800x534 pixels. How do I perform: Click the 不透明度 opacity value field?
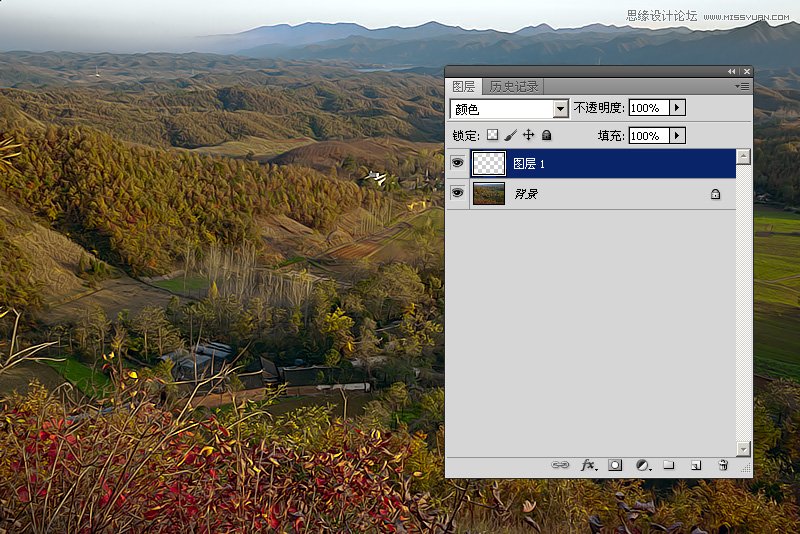[648, 108]
